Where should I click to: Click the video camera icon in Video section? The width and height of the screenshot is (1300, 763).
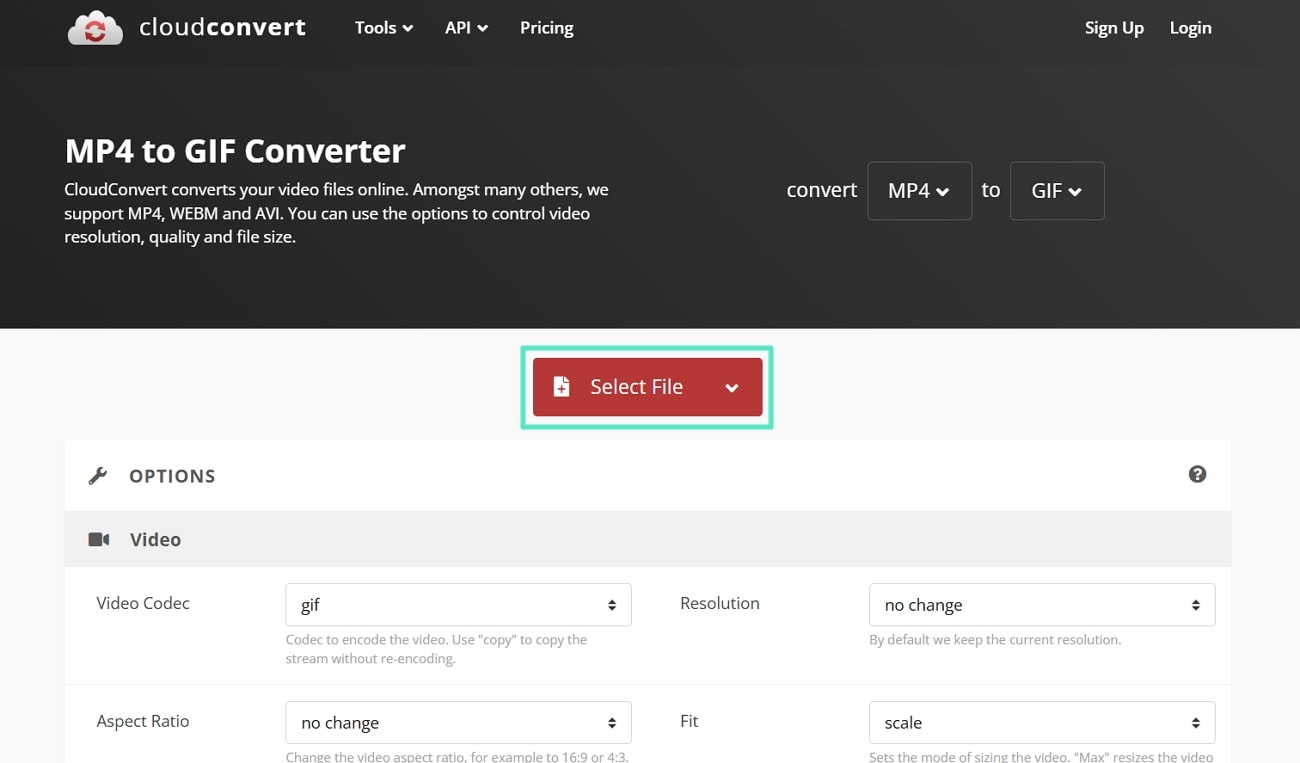pyautogui.click(x=99, y=539)
